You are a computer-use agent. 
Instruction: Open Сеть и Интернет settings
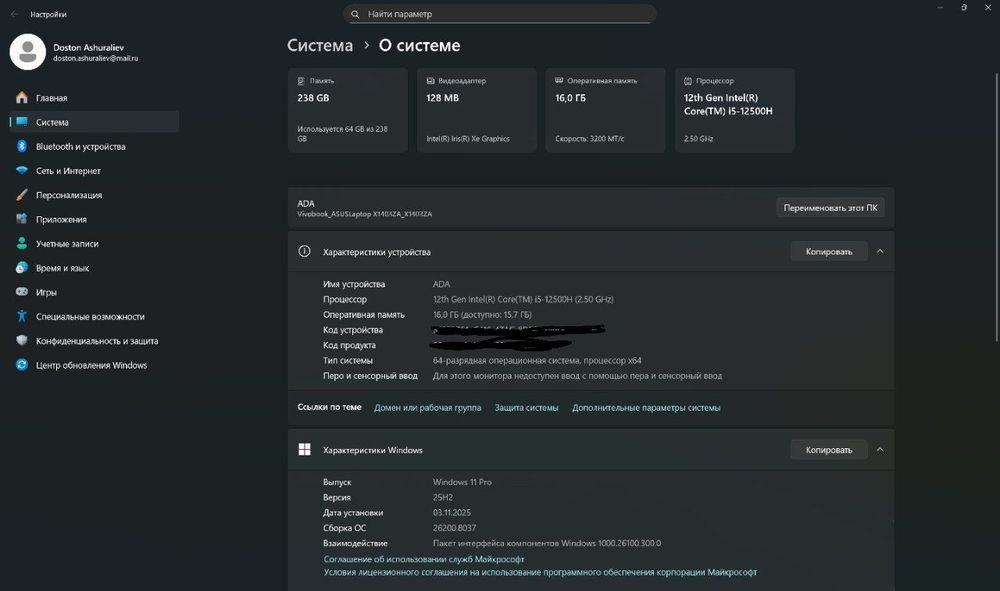tap(94, 170)
